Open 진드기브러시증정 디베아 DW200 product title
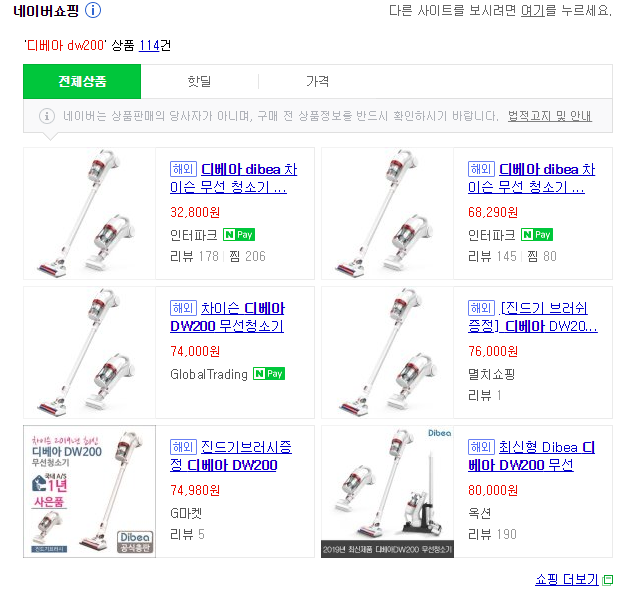Viewport: 627px width, 597px height. click(231, 456)
